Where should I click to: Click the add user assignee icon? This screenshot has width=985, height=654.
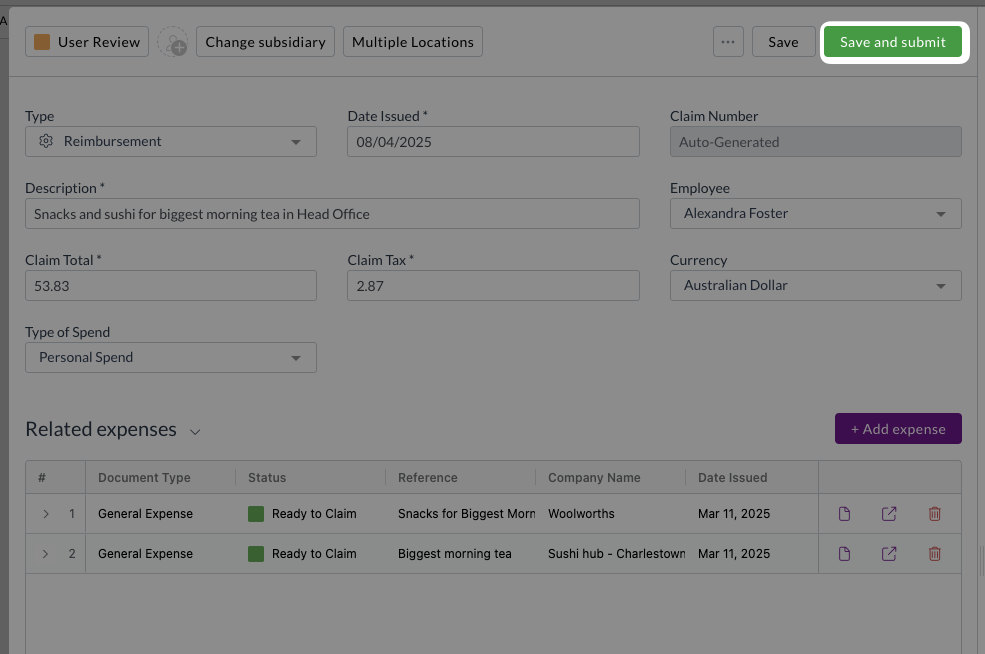173,42
